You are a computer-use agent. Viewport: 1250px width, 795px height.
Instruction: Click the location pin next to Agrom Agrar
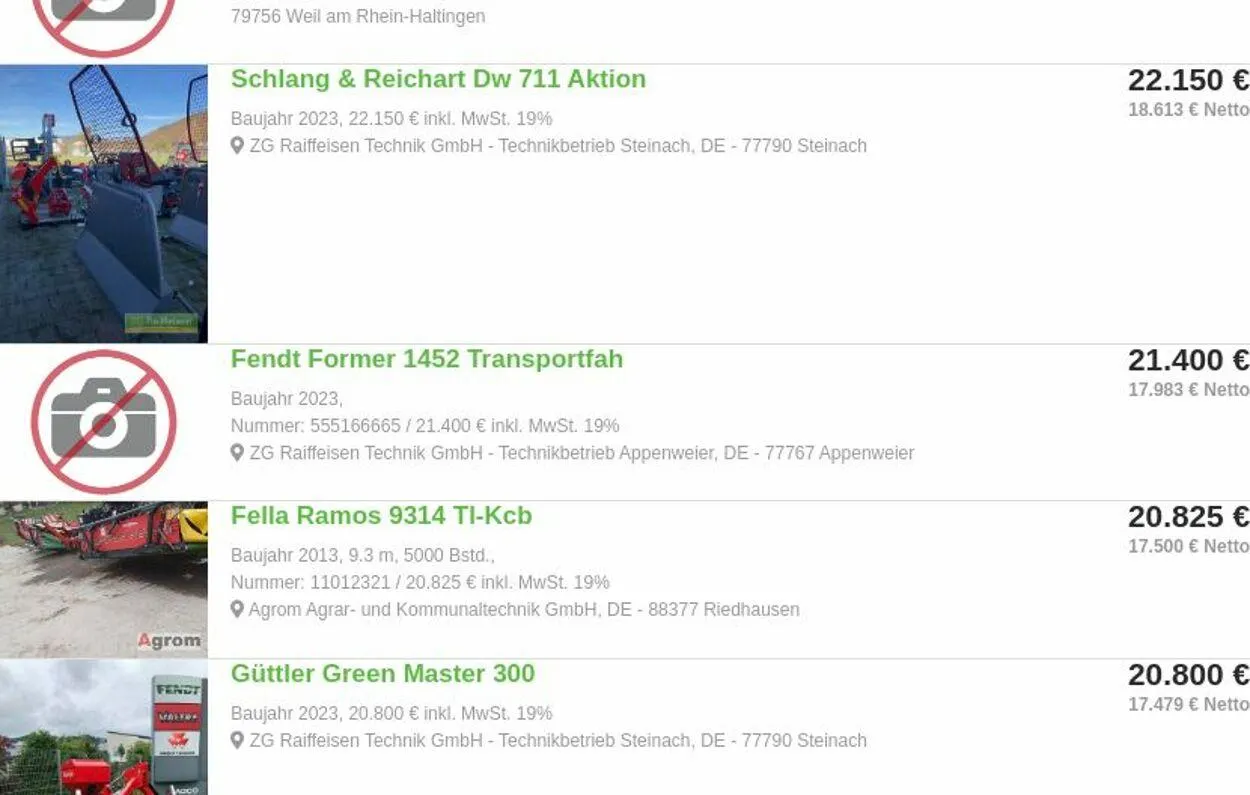(237, 609)
